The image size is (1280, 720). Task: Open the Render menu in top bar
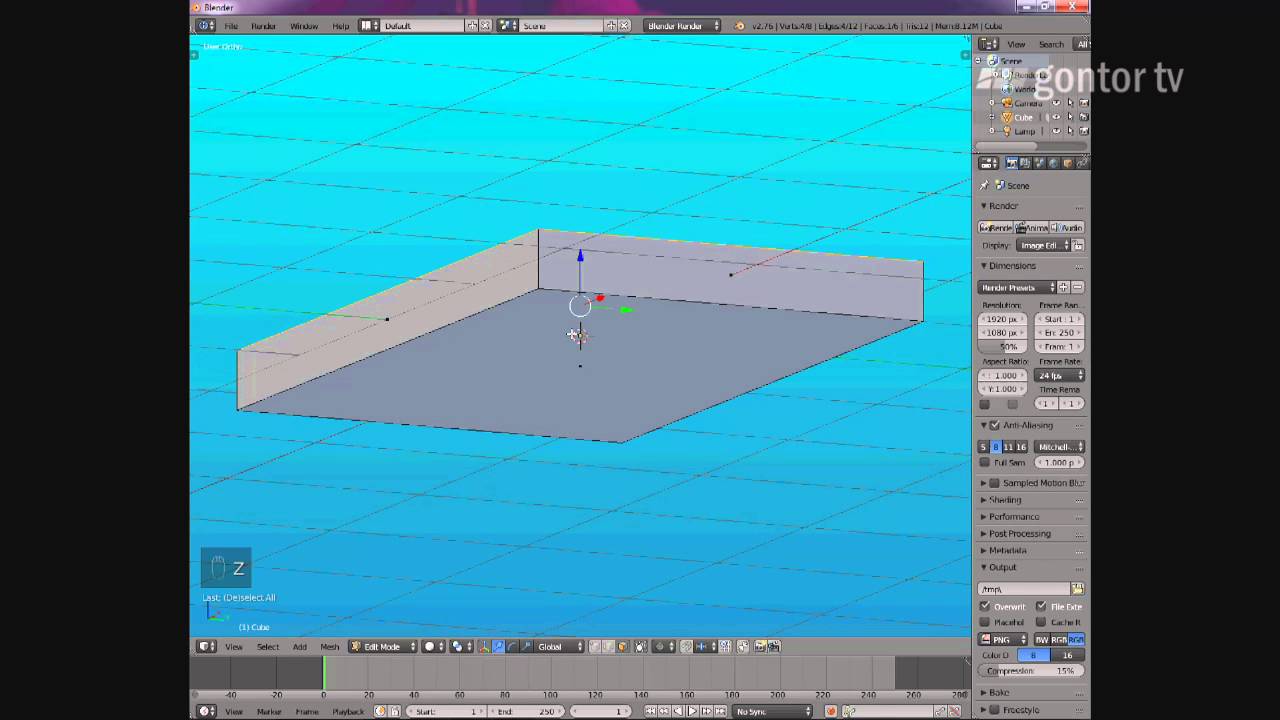(264, 25)
